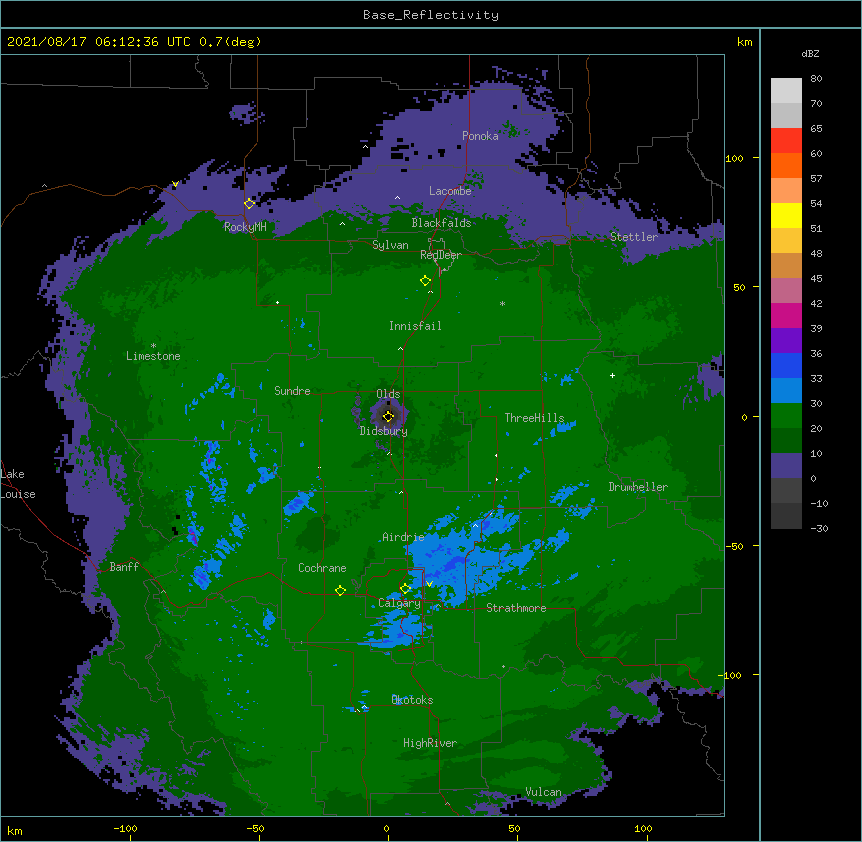Click the white asterisk marker above Limestone
Viewport: 862px width, 842px height.
point(153,346)
